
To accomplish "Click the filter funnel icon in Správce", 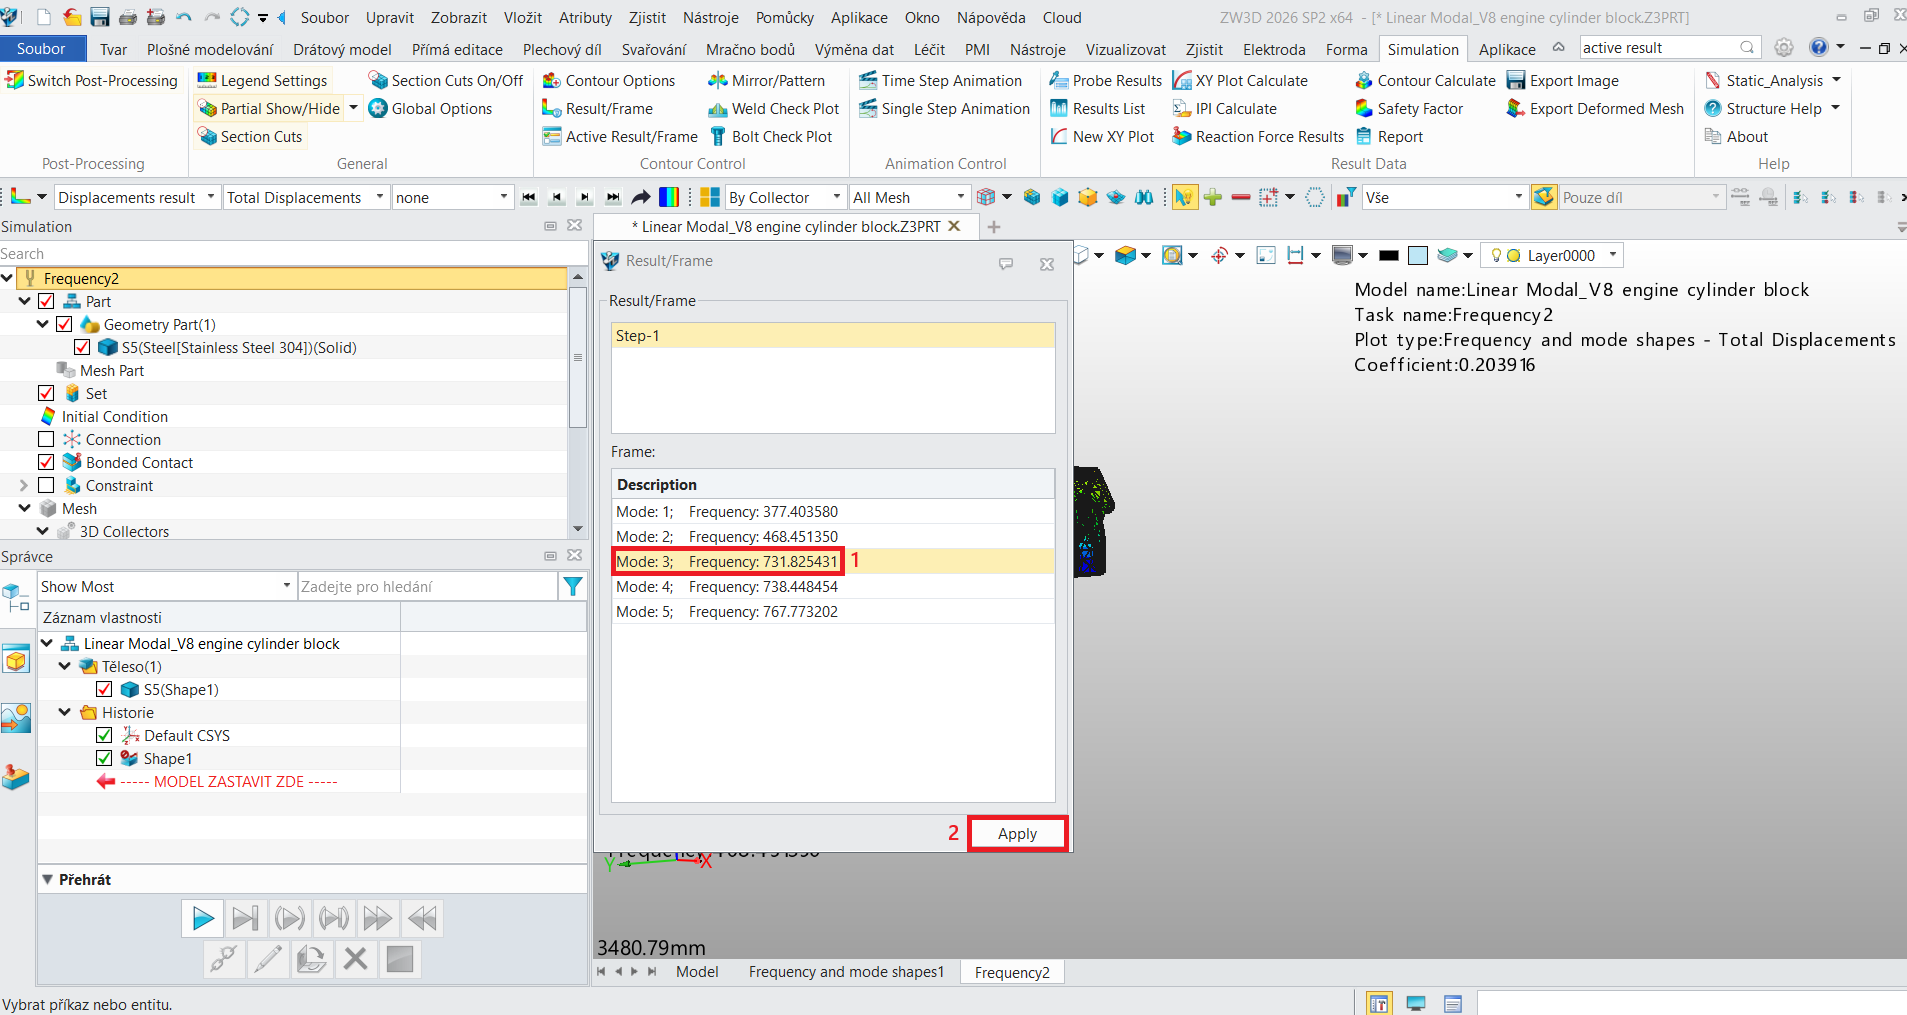I will pos(573,587).
